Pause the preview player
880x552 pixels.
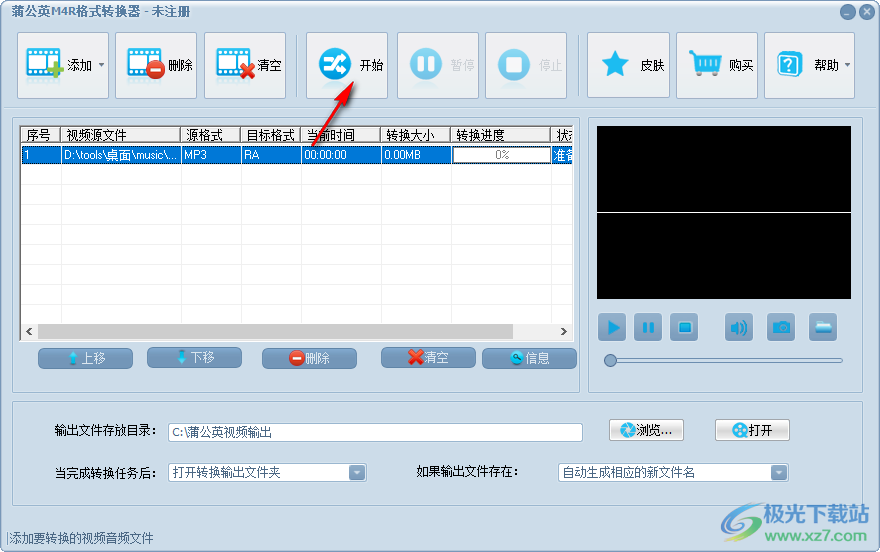click(648, 327)
